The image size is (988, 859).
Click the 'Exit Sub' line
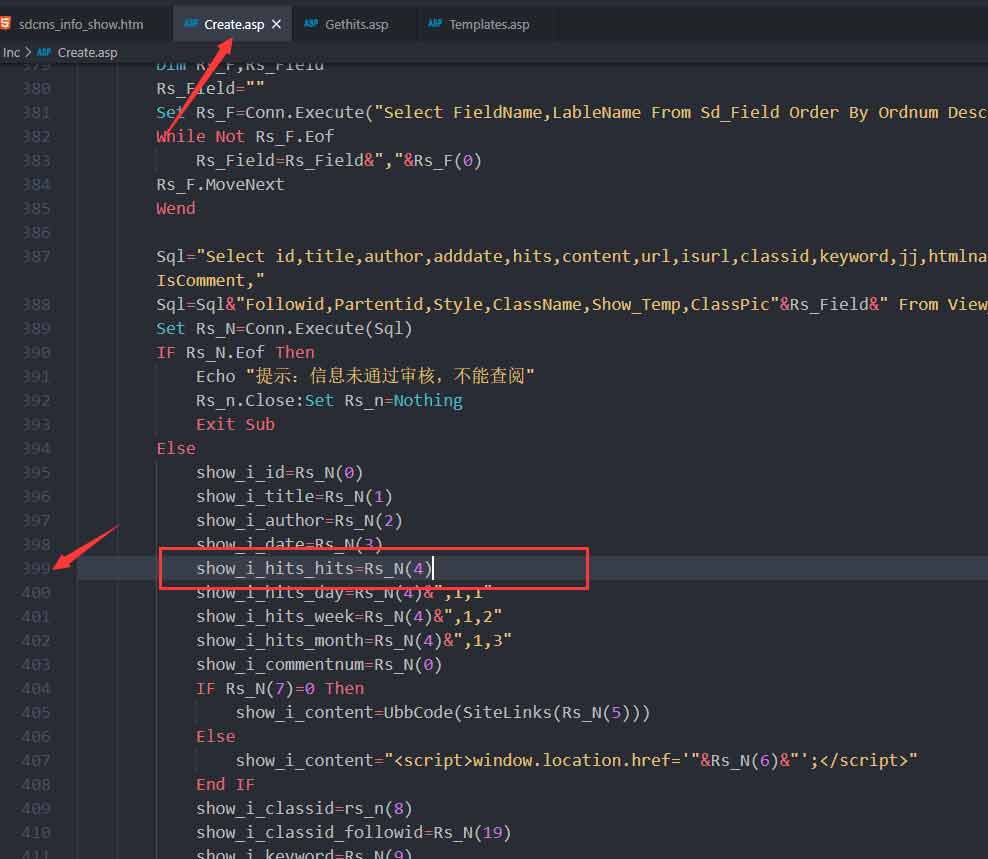point(235,425)
